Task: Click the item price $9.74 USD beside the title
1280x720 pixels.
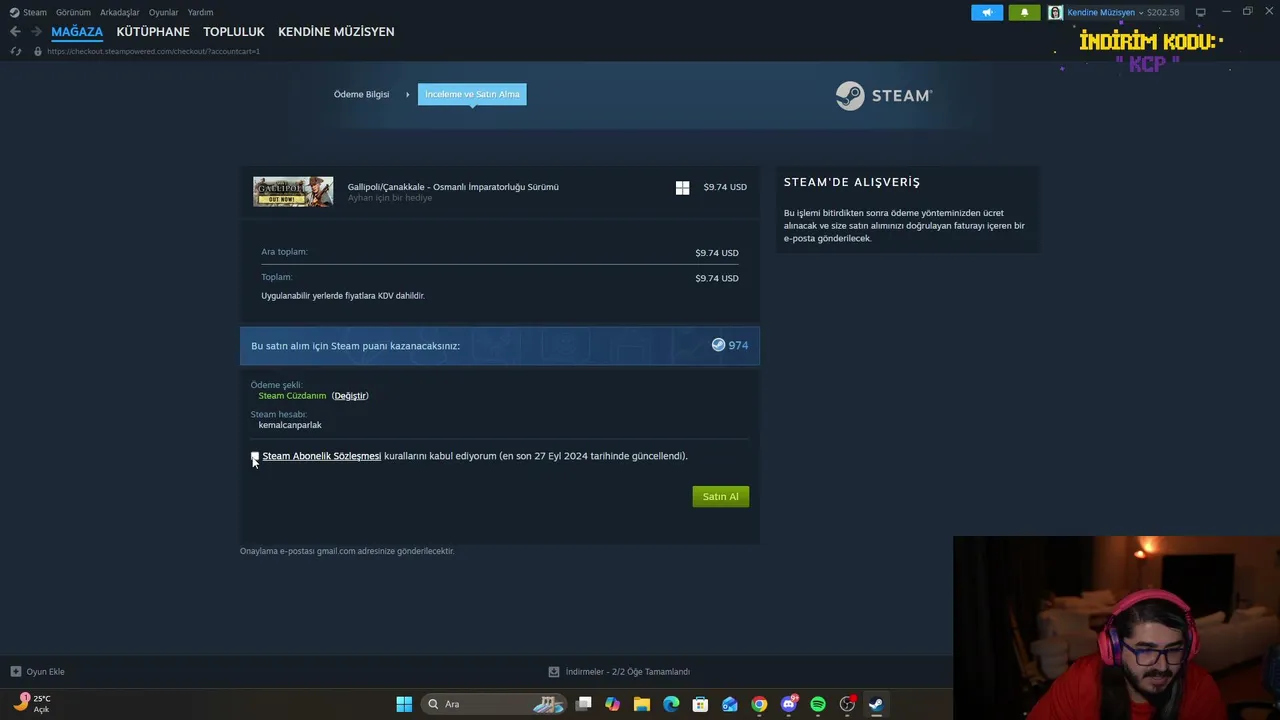Action: 725,187
